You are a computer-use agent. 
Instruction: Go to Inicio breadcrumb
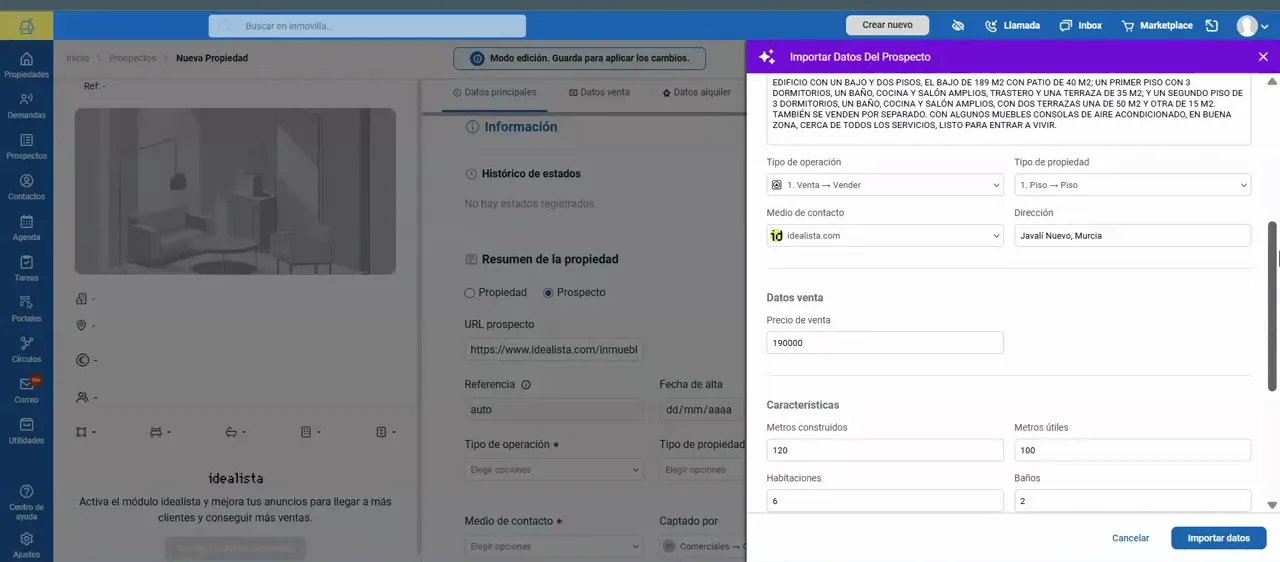pyautogui.click(x=78, y=58)
